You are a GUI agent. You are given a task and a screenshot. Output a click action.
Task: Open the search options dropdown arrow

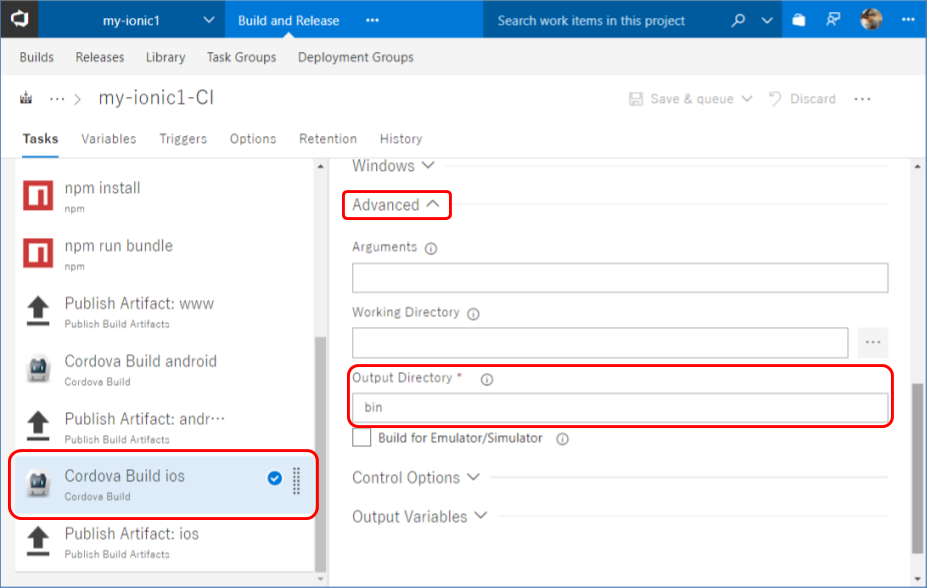tap(767, 20)
